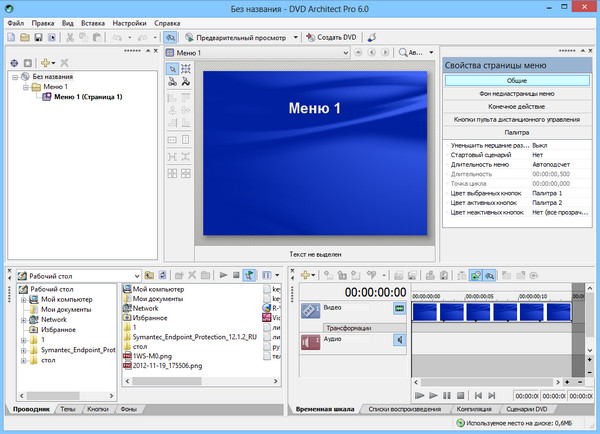600x434 pixels.
Task: Open the Рабочий стол folder dropdown
Action: (136, 274)
